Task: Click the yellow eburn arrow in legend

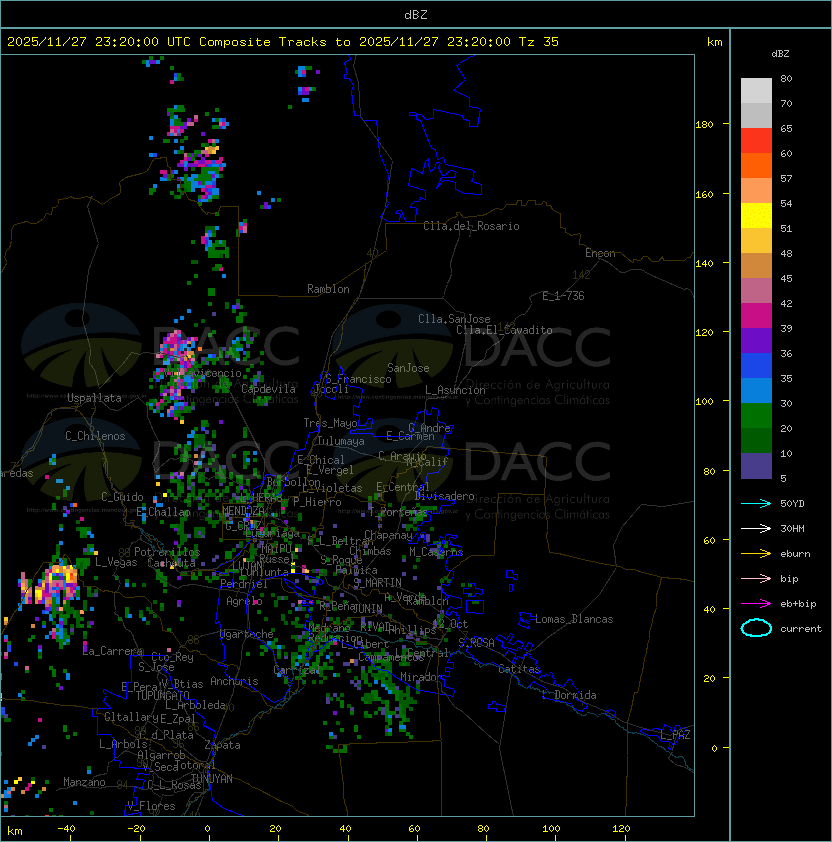Action: (756, 554)
